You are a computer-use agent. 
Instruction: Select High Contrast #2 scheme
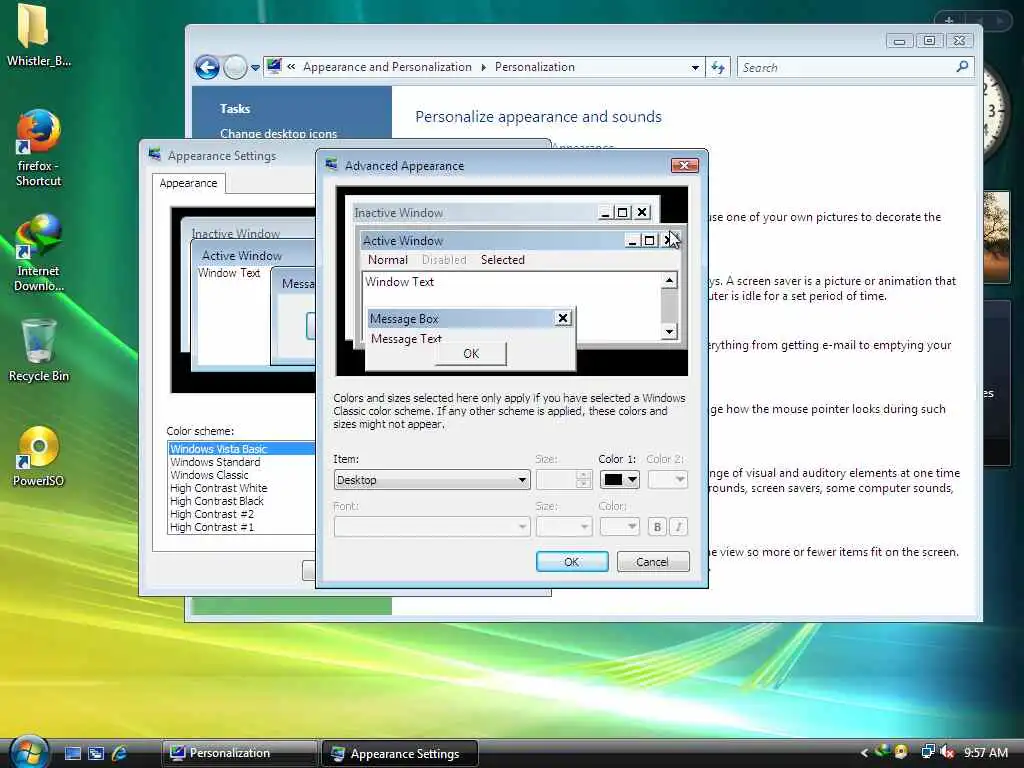pyautogui.click(x=242, y=514)
